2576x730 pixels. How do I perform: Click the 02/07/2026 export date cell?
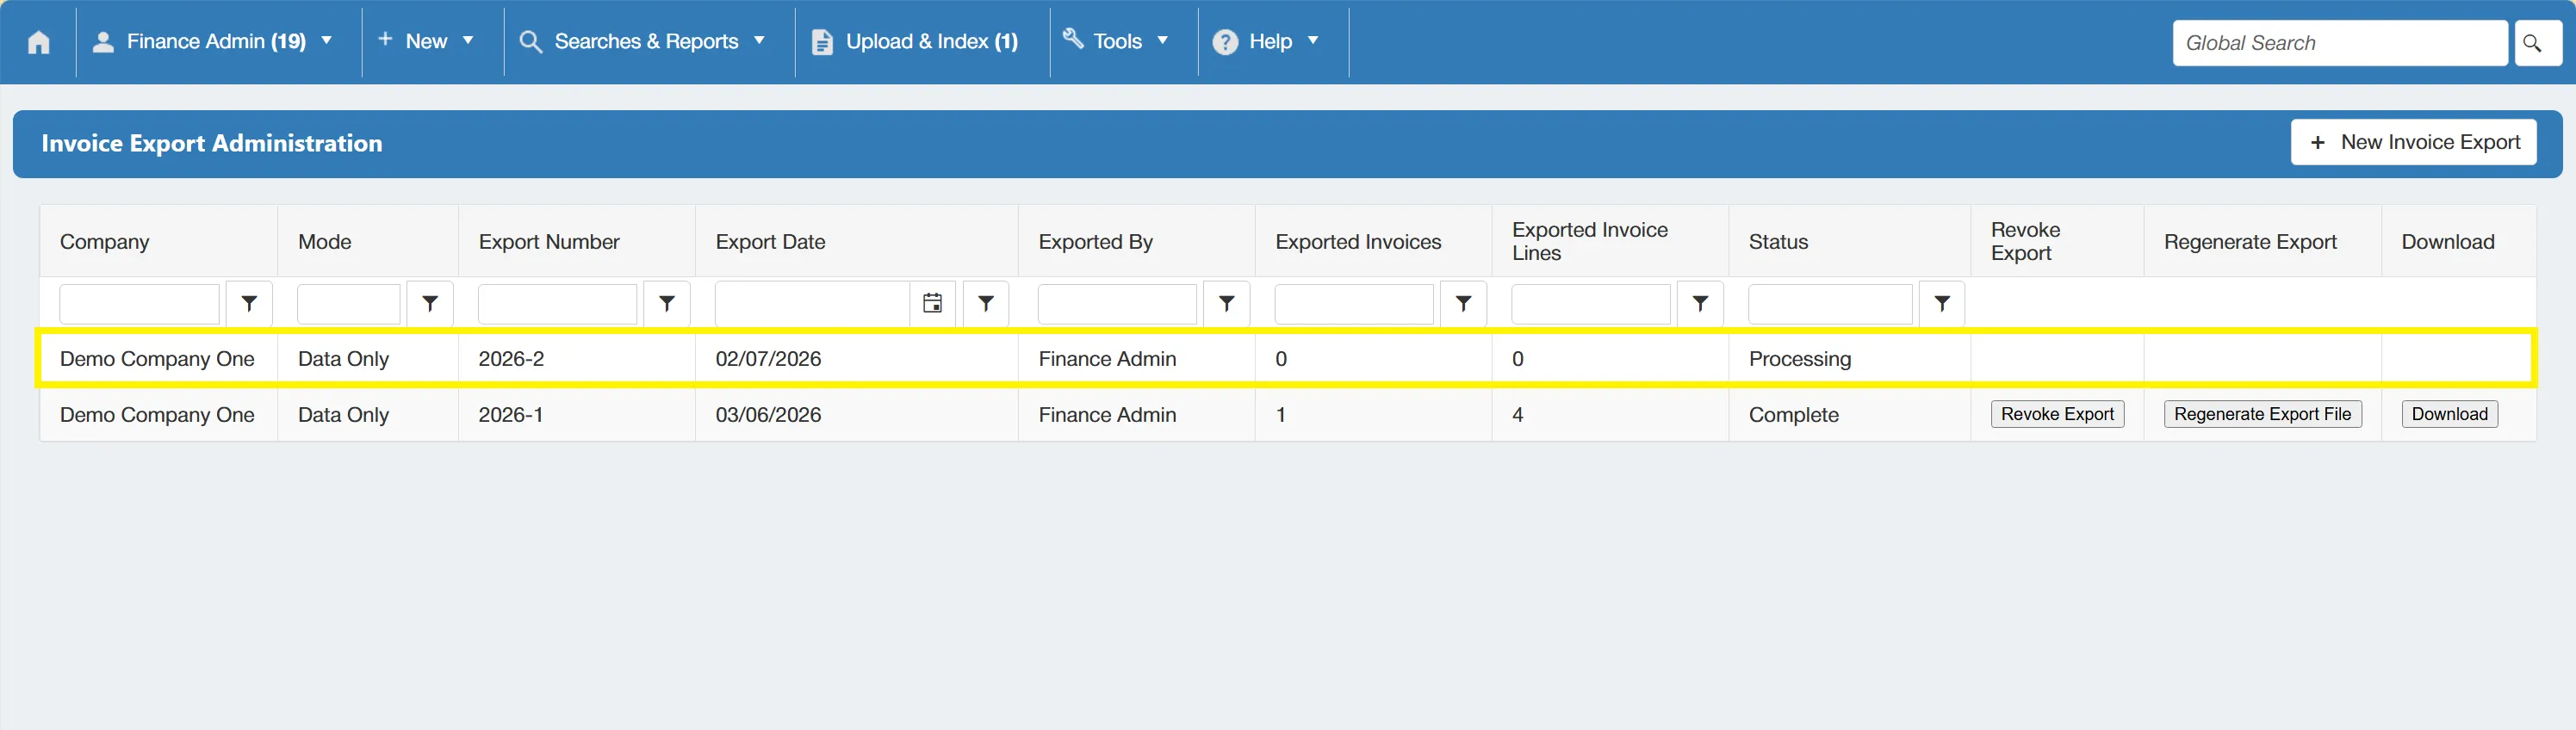[857, 359]
